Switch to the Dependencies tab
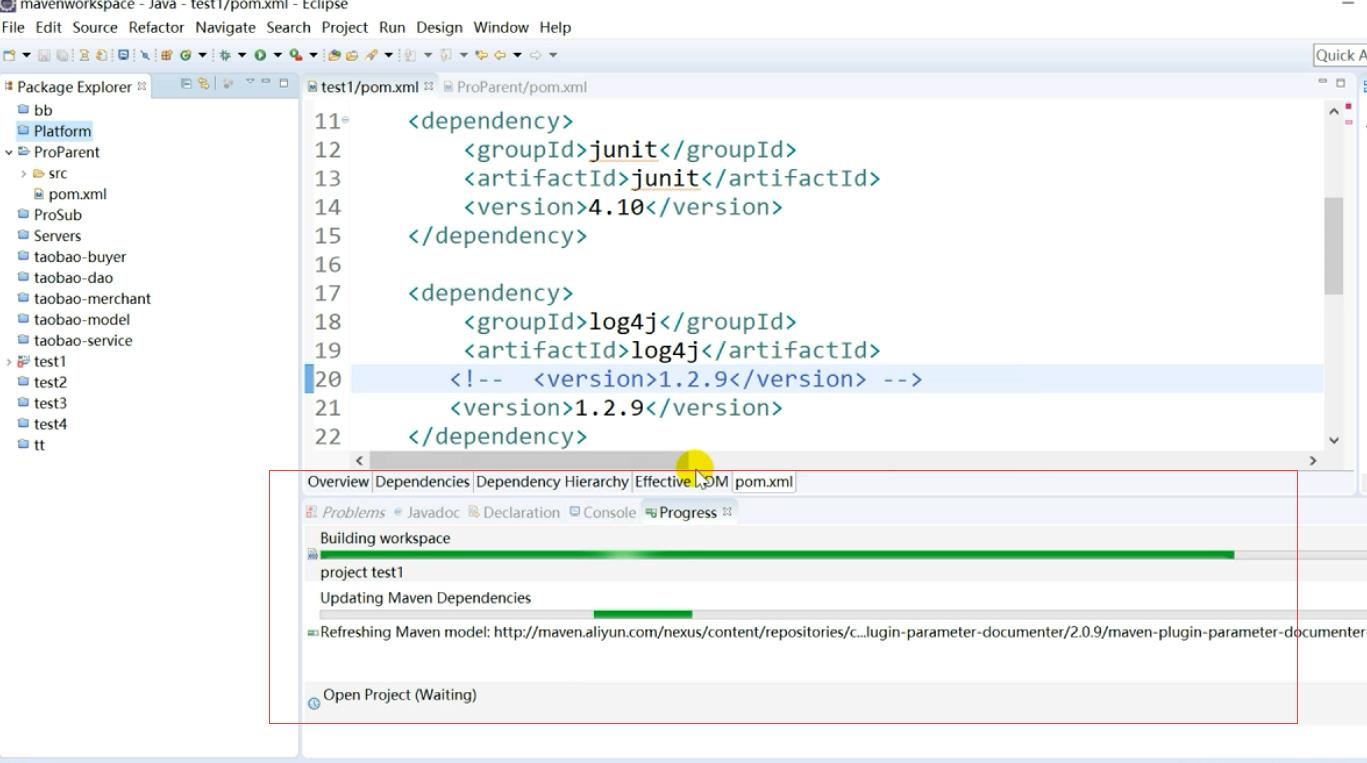 pyautogui.click(x=422, y=481)
